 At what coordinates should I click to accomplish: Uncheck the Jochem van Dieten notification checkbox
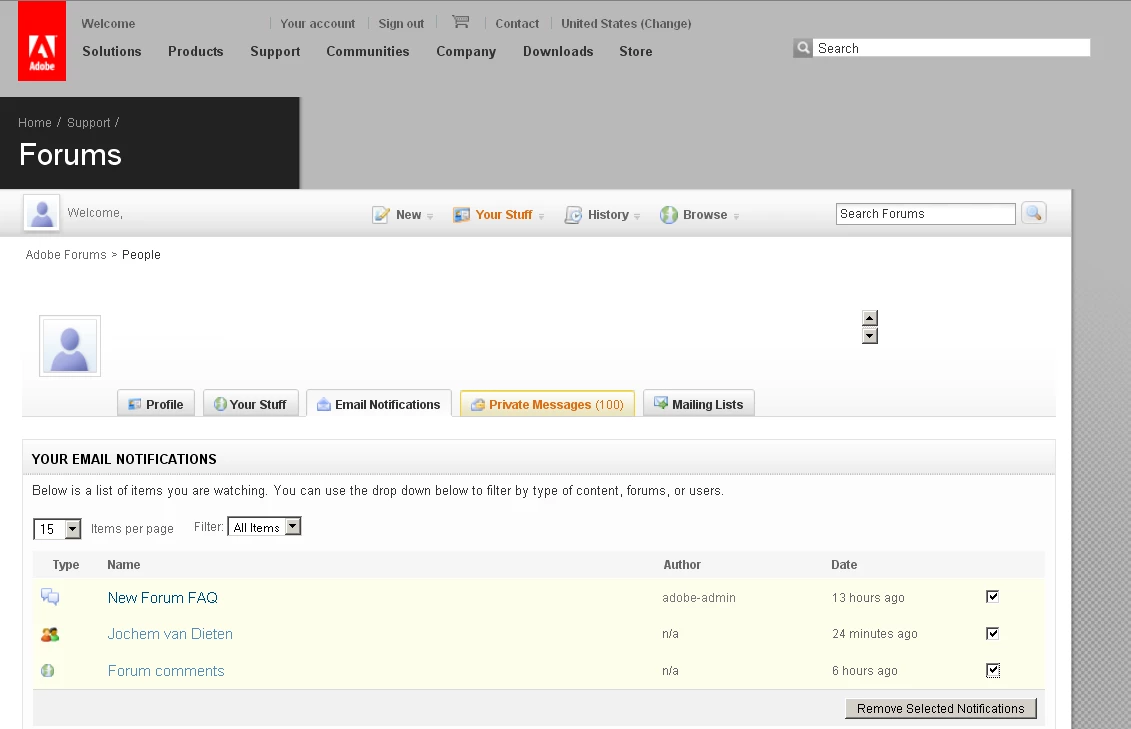point(993,633)
